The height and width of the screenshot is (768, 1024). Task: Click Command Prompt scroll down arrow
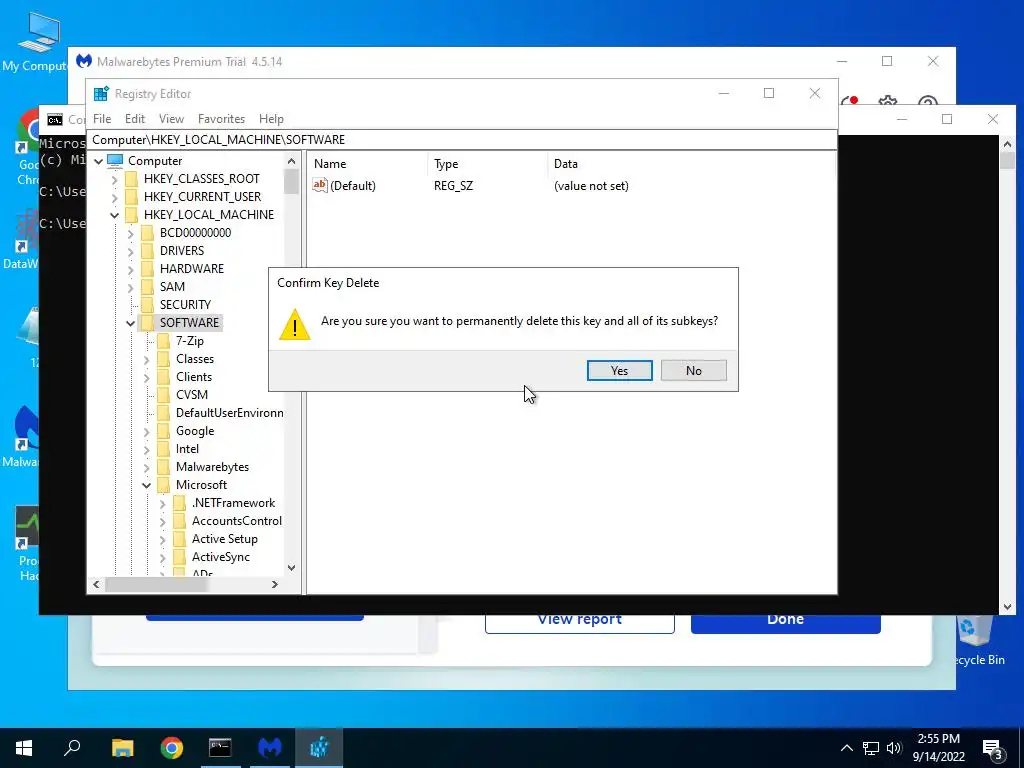(1007, 607)
